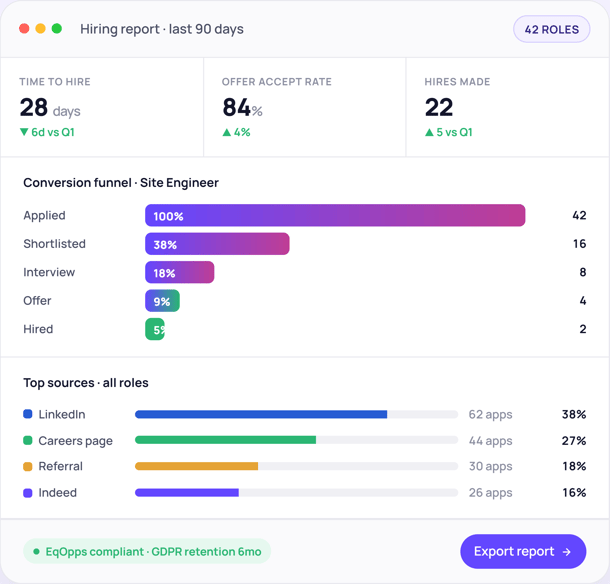Click the 'Top sources · all roles' heading
The width and height of the screenshot is (610, 584).
(86, 383)
